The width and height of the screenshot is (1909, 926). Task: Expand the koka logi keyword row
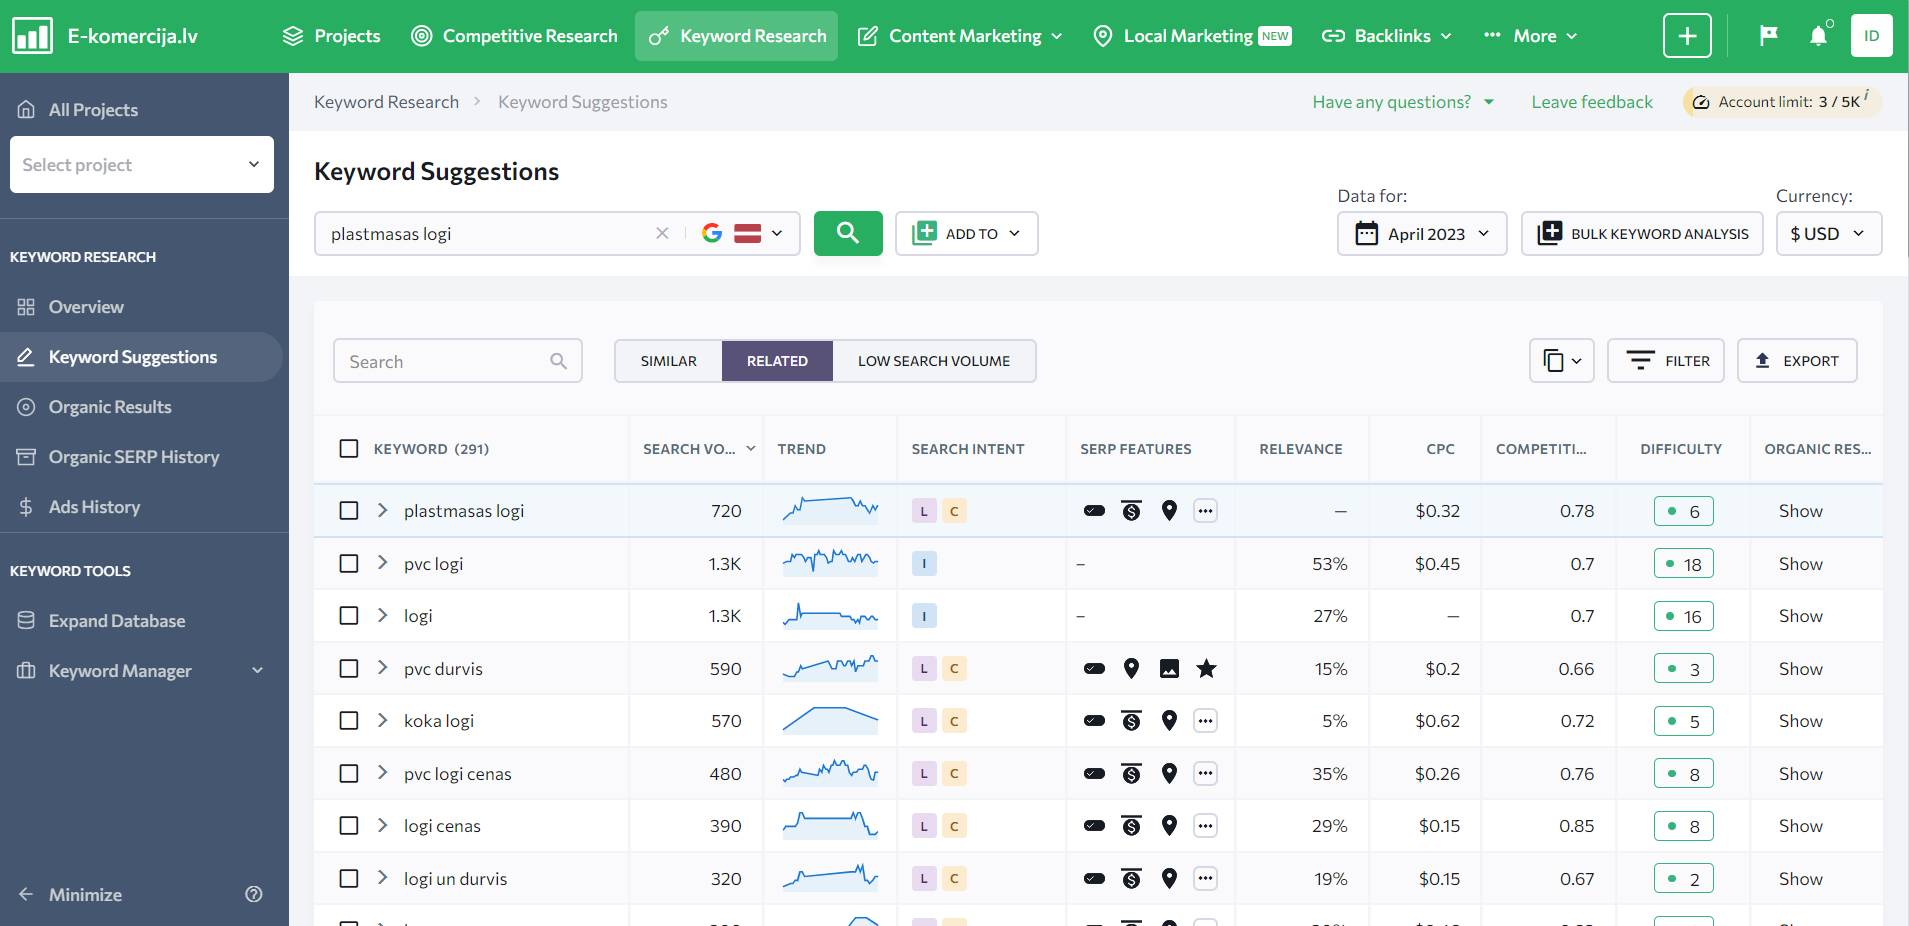382,721
